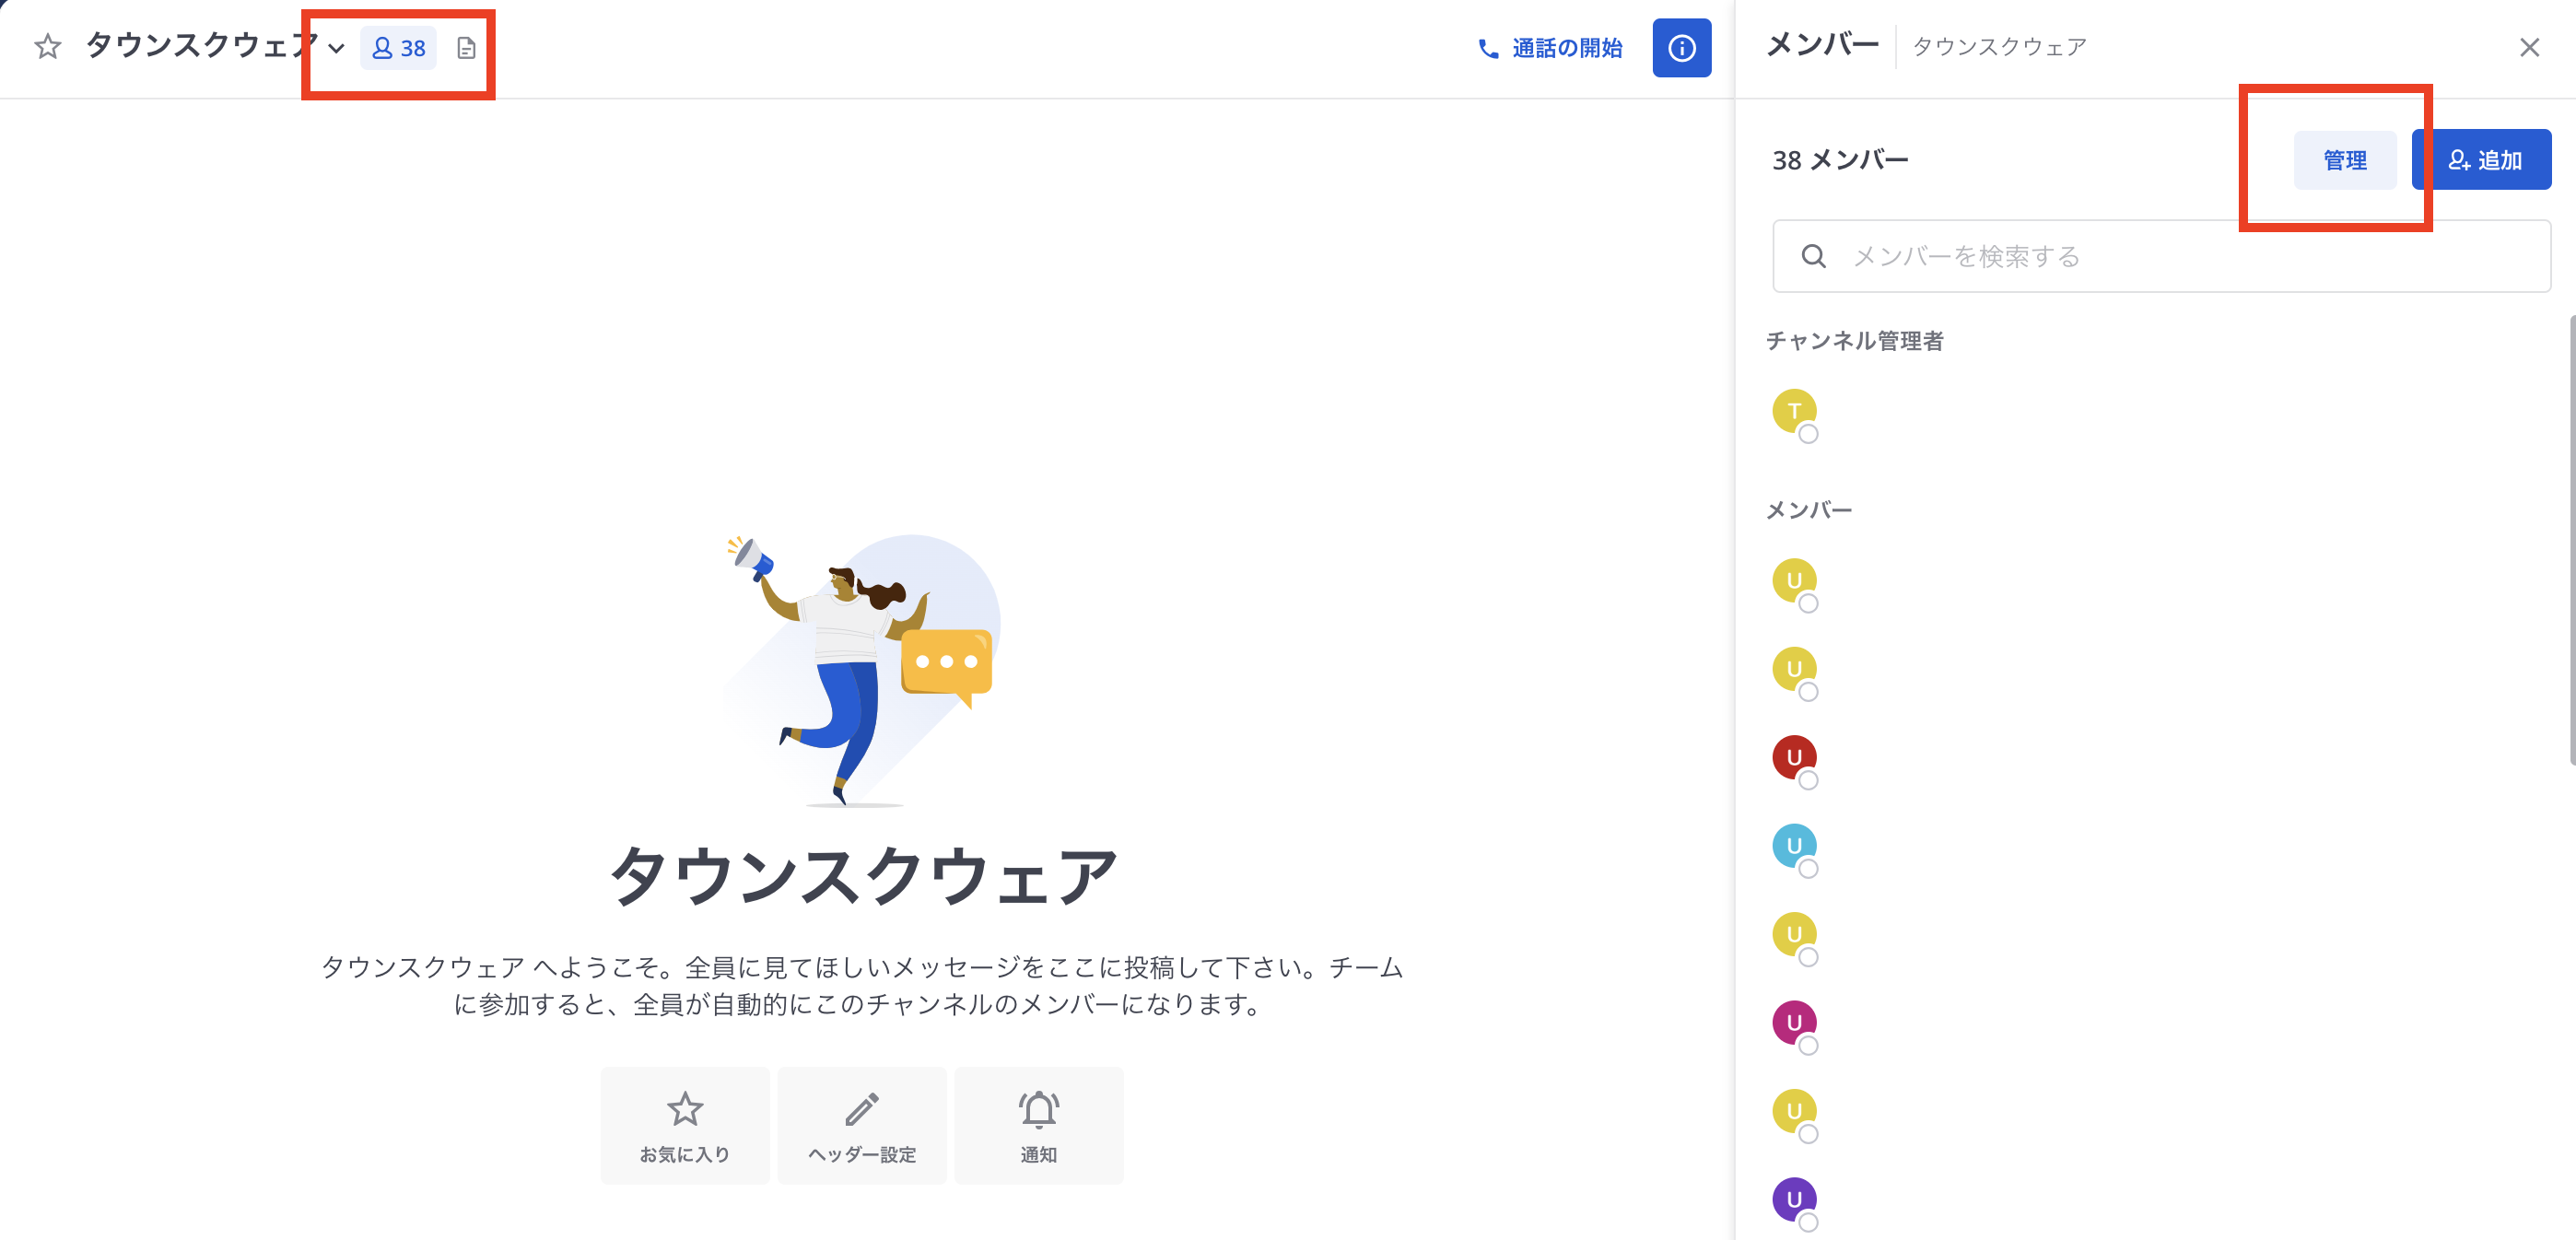Select the channel admin T avatar

coord(1794,411)
